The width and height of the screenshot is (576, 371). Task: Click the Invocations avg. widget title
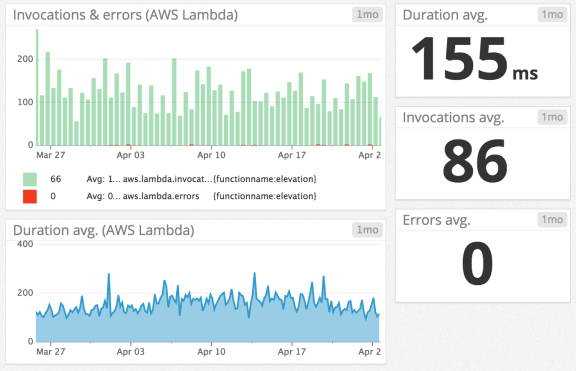[453, 118]
